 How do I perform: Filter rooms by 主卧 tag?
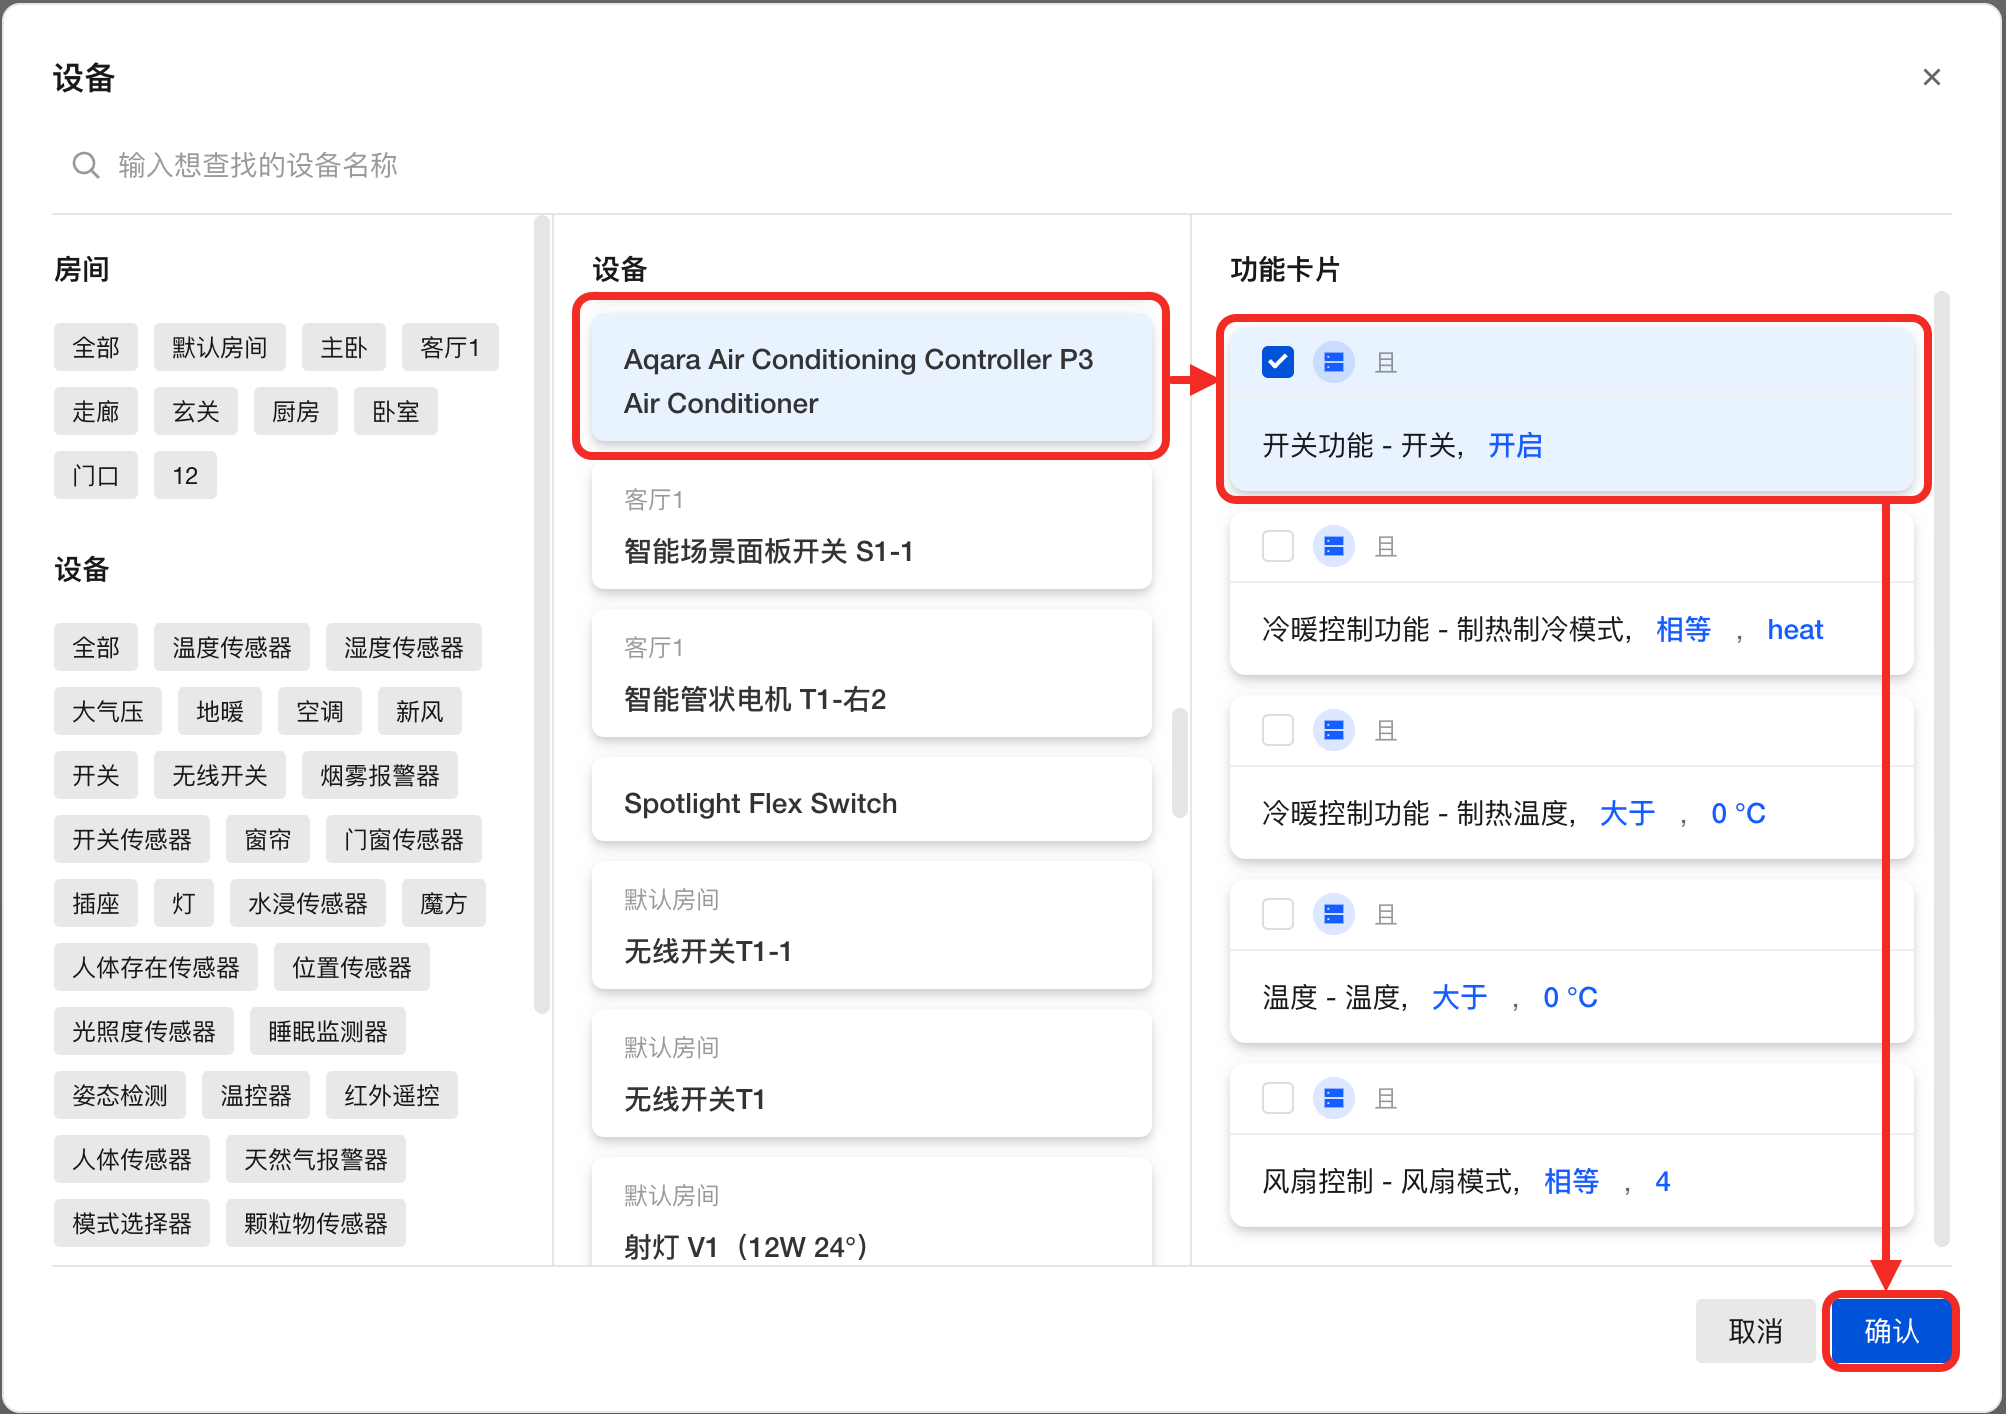pos(343,348)
